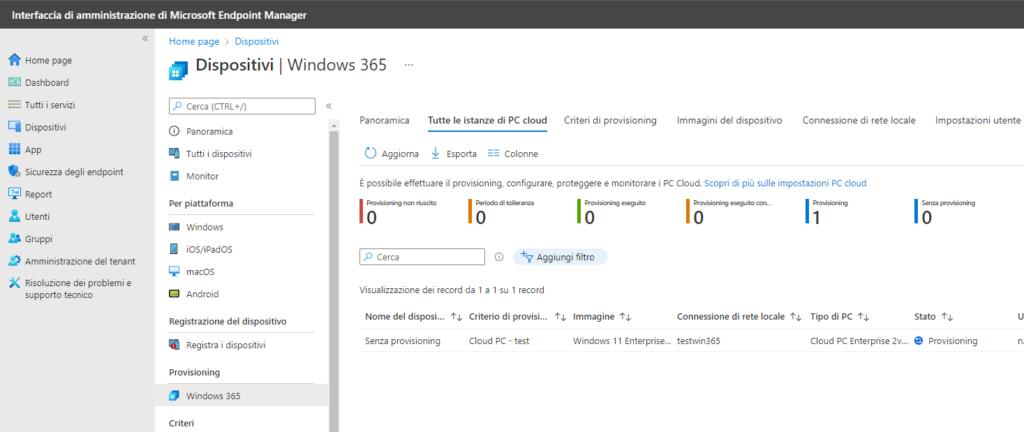Viewport: 1024px width, 432px height.
Task: Click the Windows 11 Enterprise image cell
Action: click(x=622, y=341)
